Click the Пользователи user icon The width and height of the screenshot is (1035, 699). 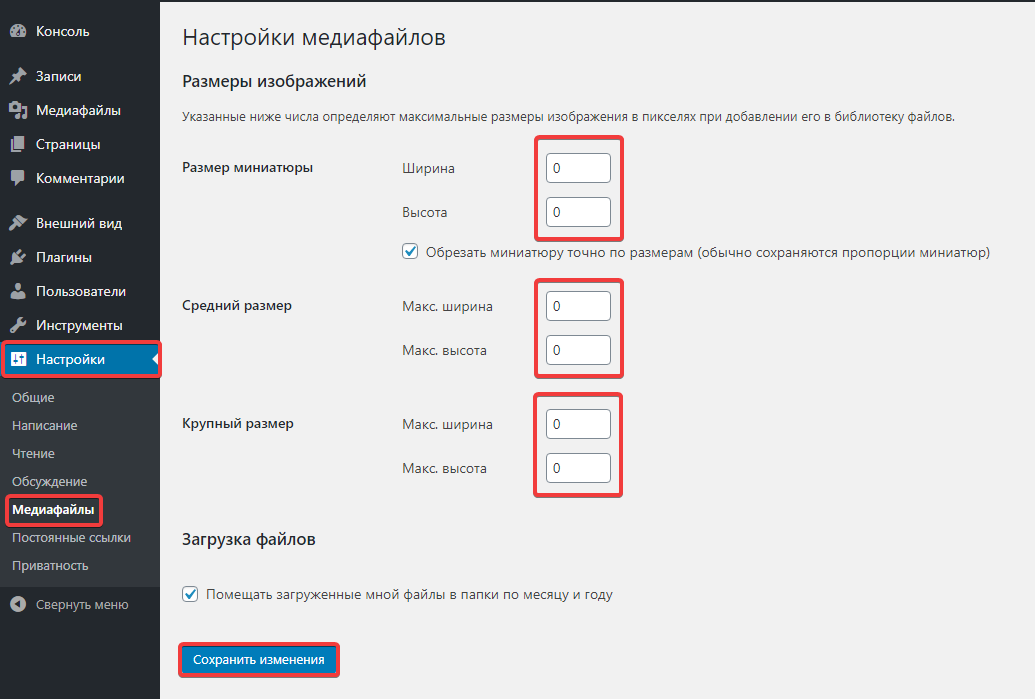coord(18,291)
